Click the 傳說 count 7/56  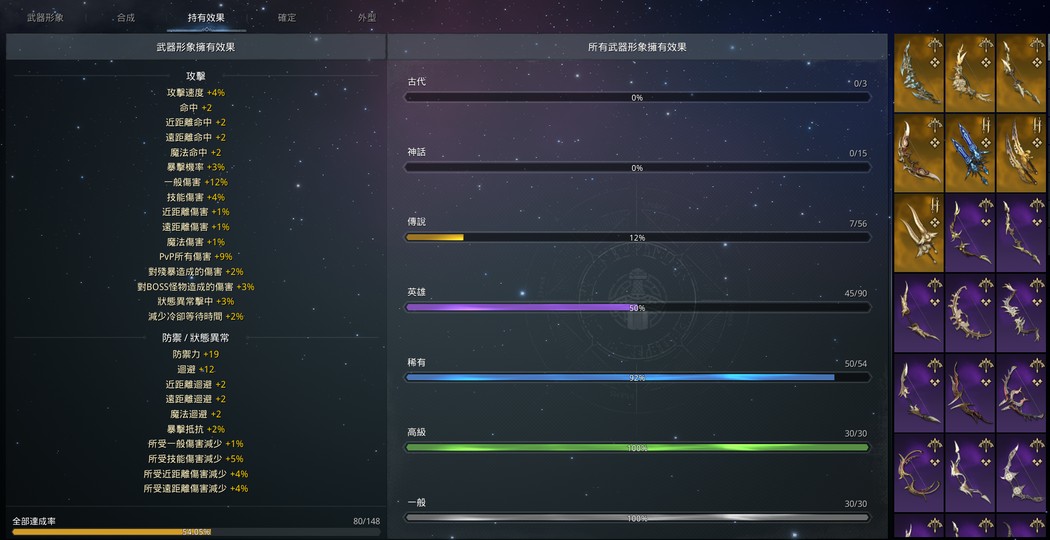coord(858,224)
